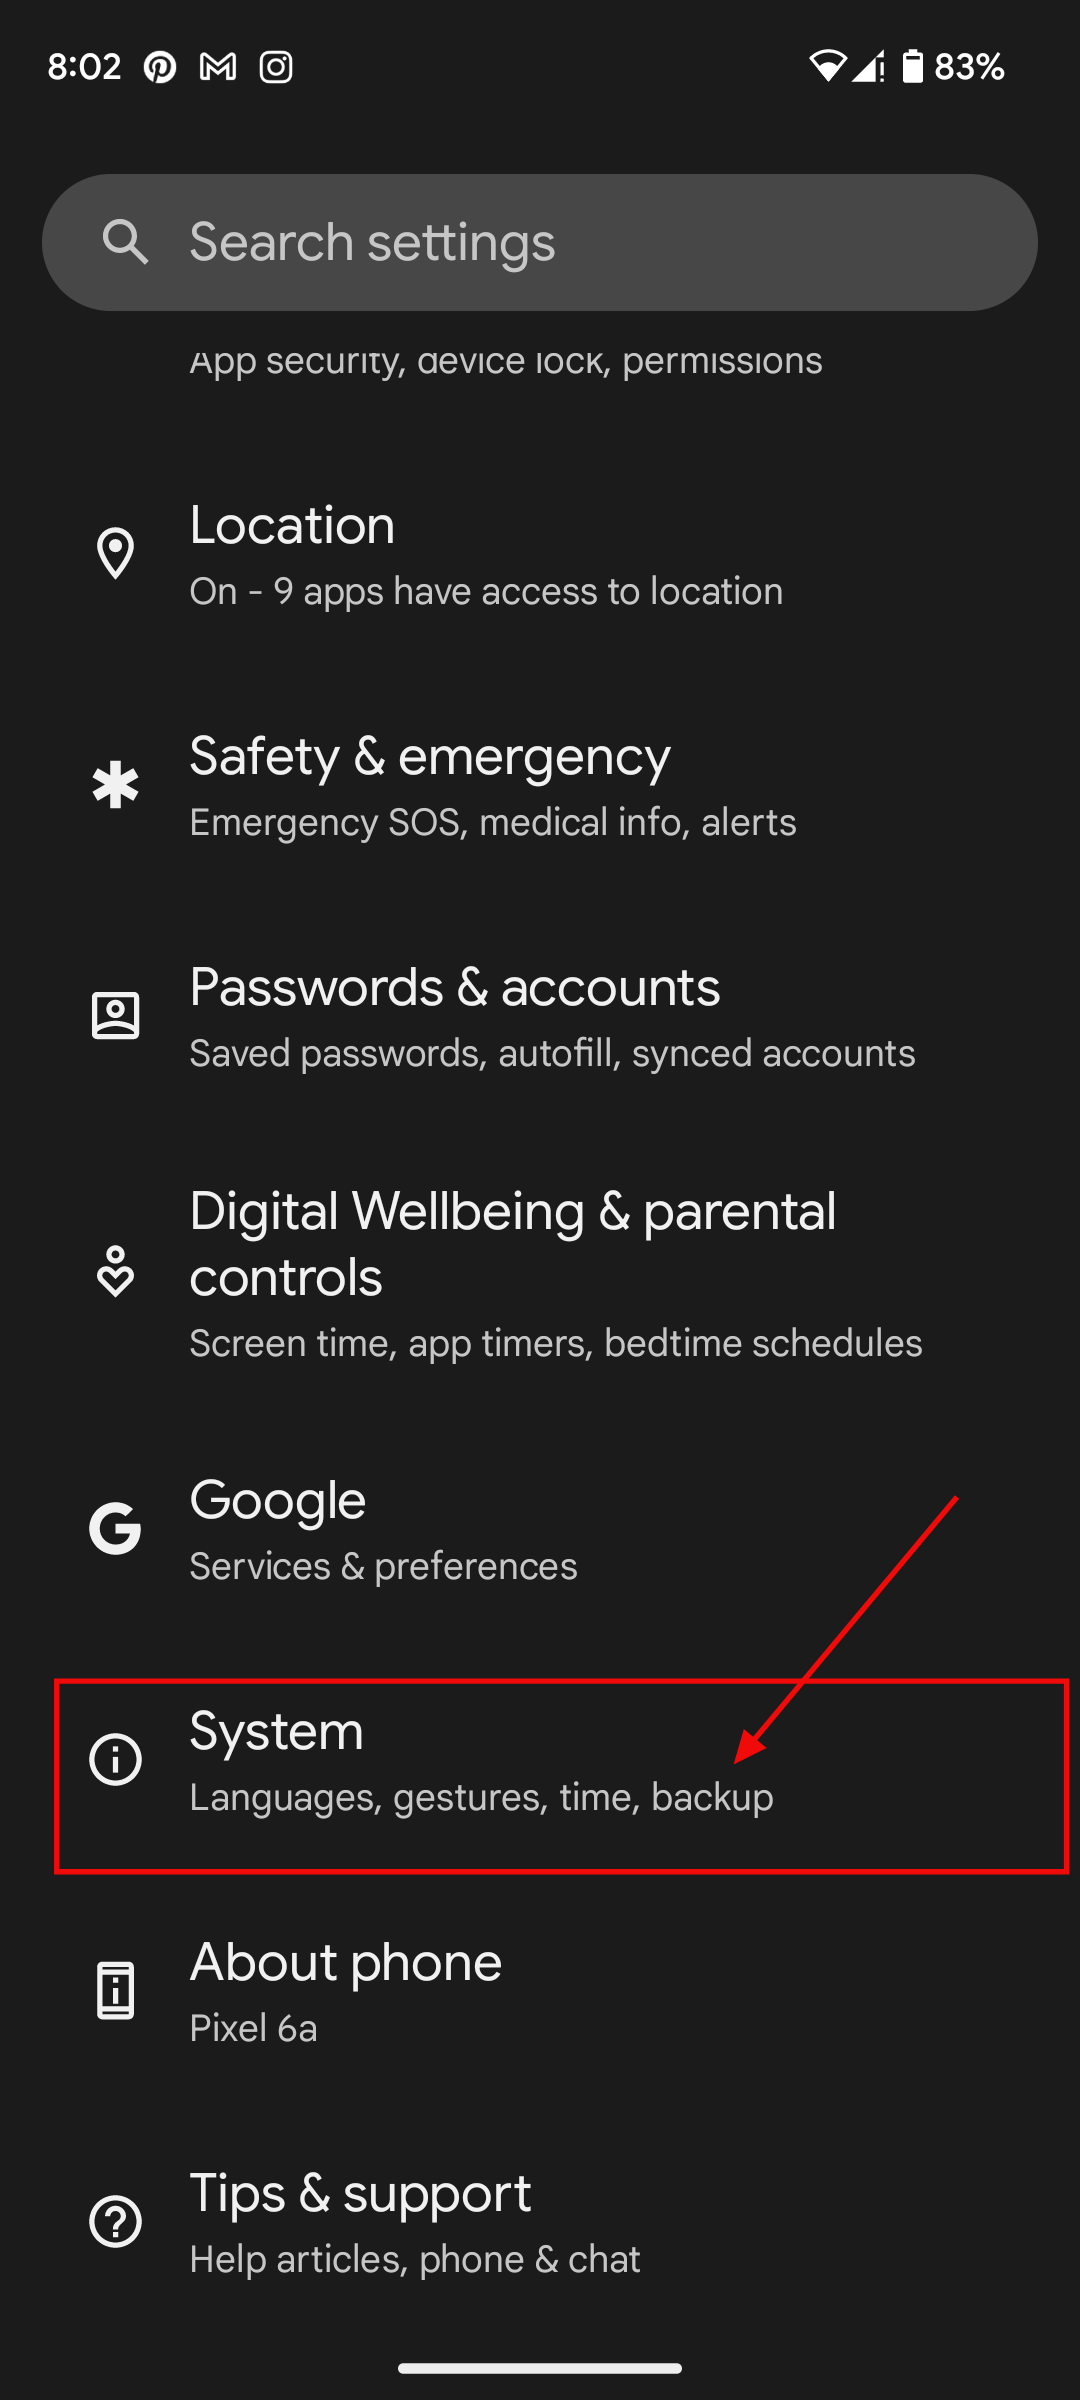The height and width of the screenshot is (2400, 1080).
Task: Tap the About phone device icon
Action: point(115,1990)
